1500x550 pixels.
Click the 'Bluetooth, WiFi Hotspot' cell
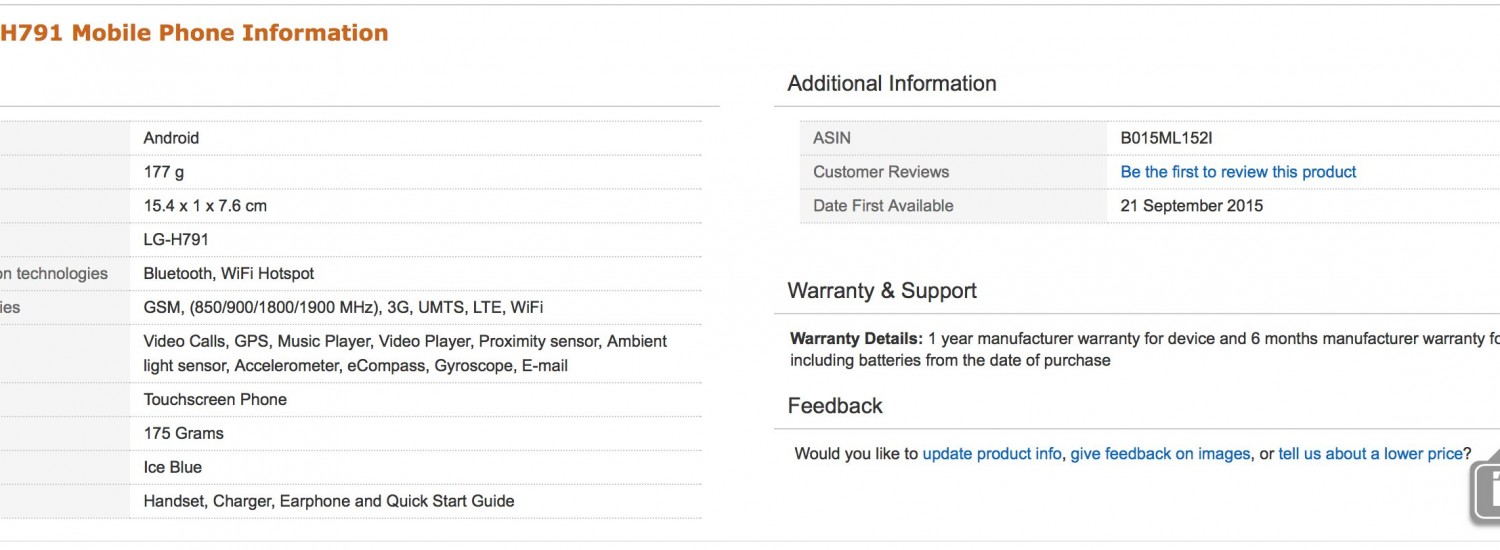pyautogui.click(x=229, y=274)
